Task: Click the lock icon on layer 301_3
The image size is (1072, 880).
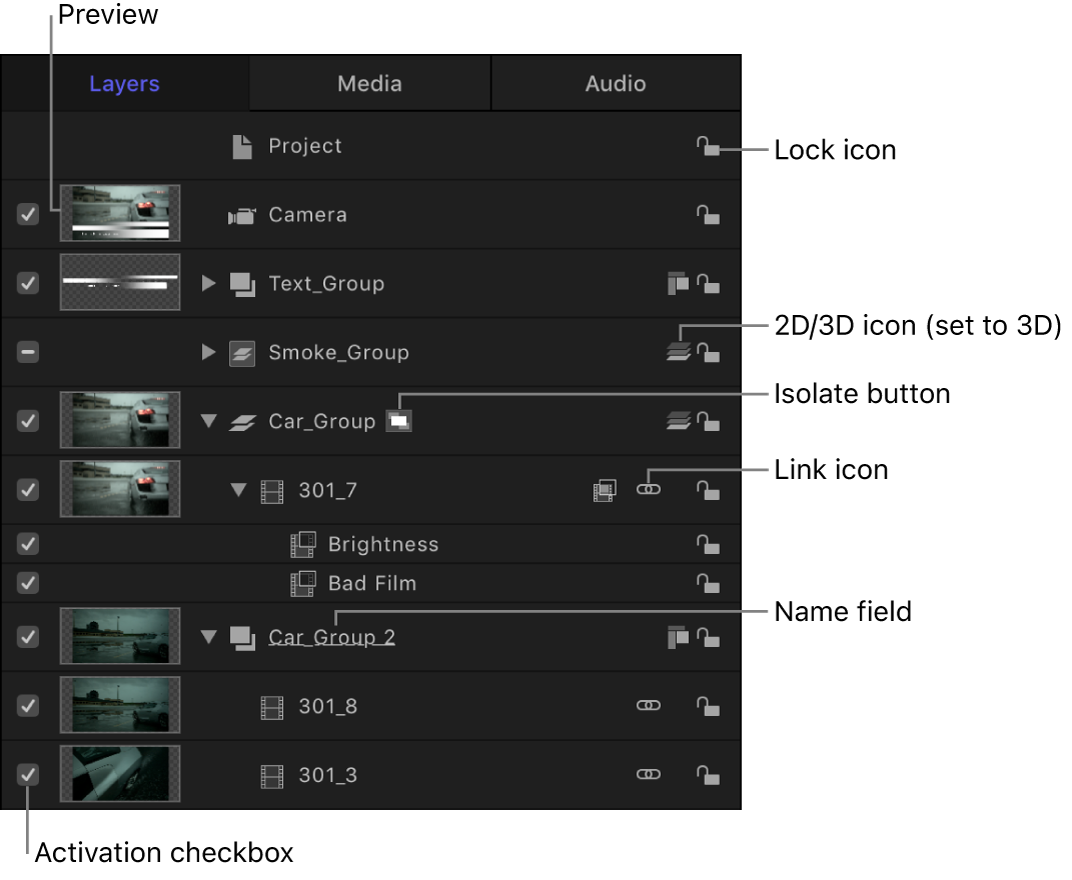Action: coord(708,774)
